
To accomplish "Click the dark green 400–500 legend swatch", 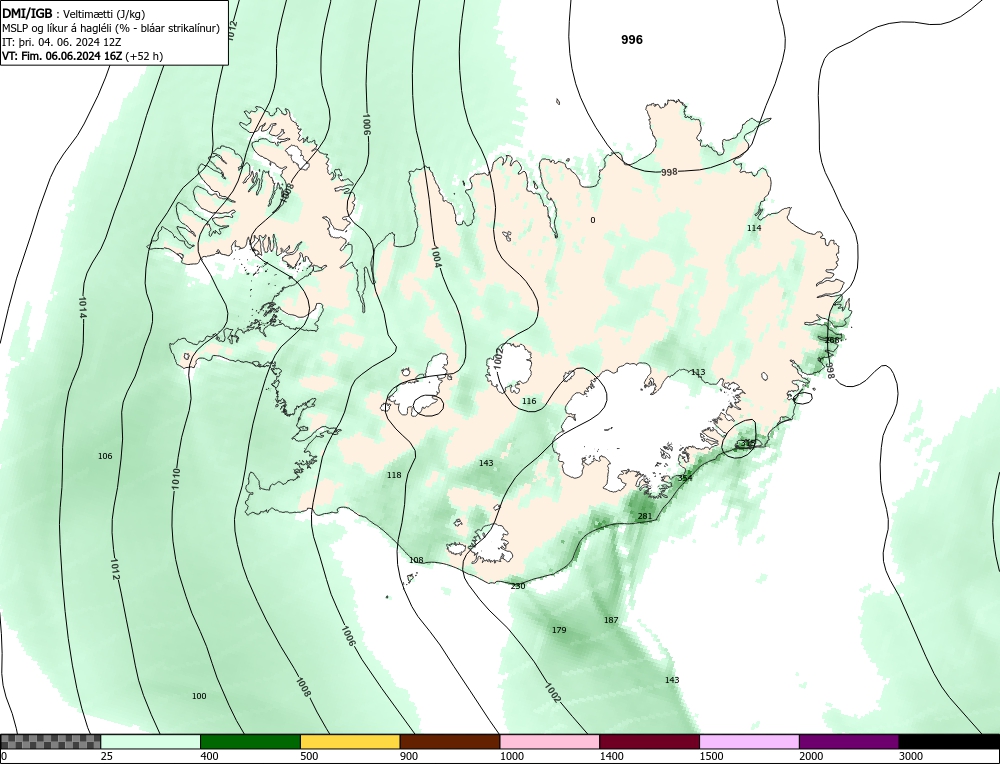I will 250,741.
